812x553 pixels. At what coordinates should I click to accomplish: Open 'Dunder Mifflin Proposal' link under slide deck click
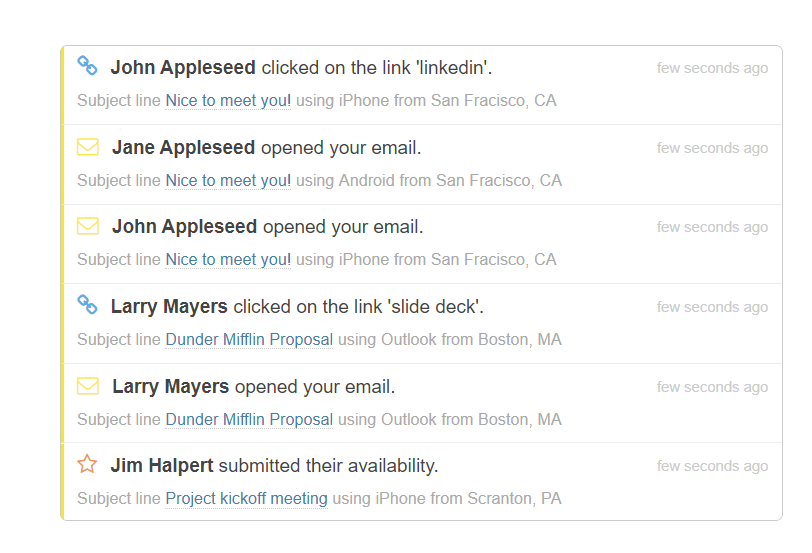click(249, 339)
